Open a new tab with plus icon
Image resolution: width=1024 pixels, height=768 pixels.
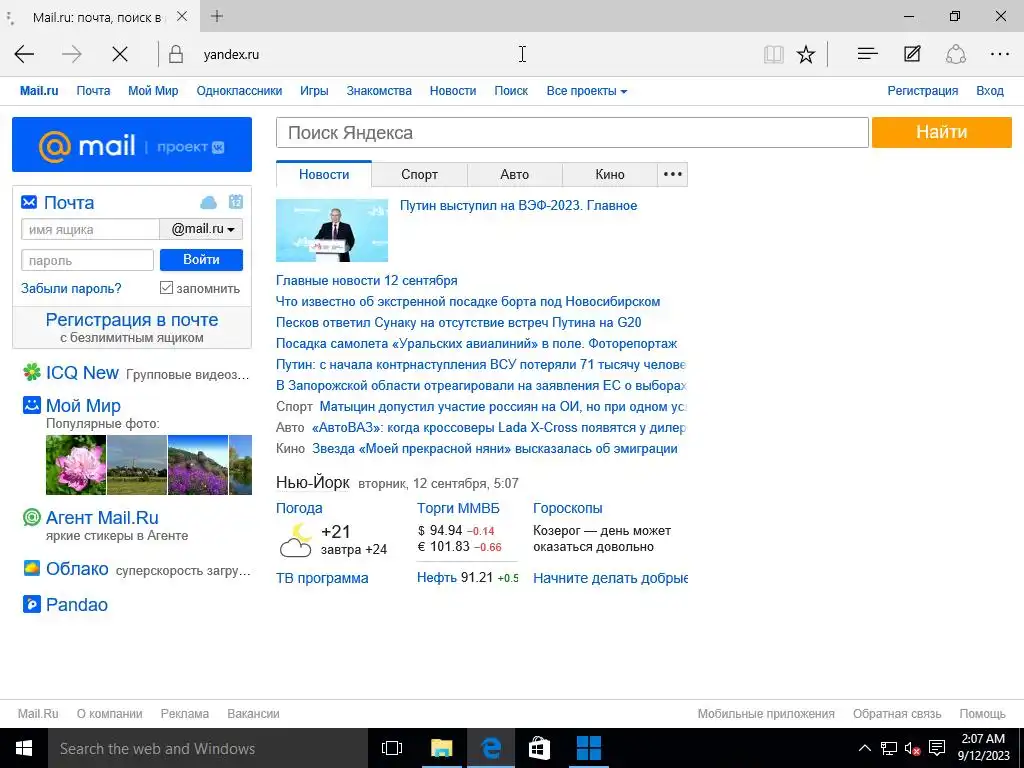point(217,16)
